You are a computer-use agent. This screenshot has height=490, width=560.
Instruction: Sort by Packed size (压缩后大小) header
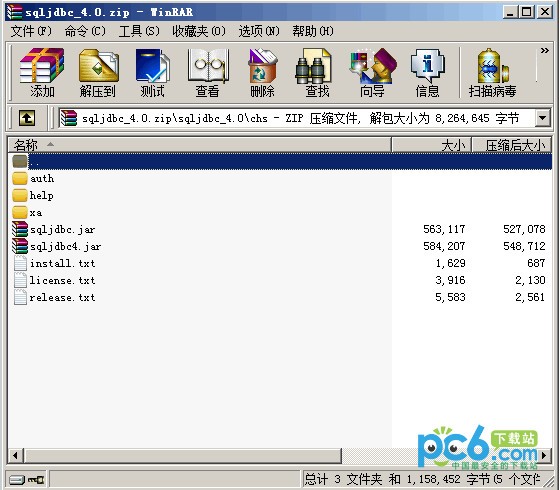(x=512, y=145)
